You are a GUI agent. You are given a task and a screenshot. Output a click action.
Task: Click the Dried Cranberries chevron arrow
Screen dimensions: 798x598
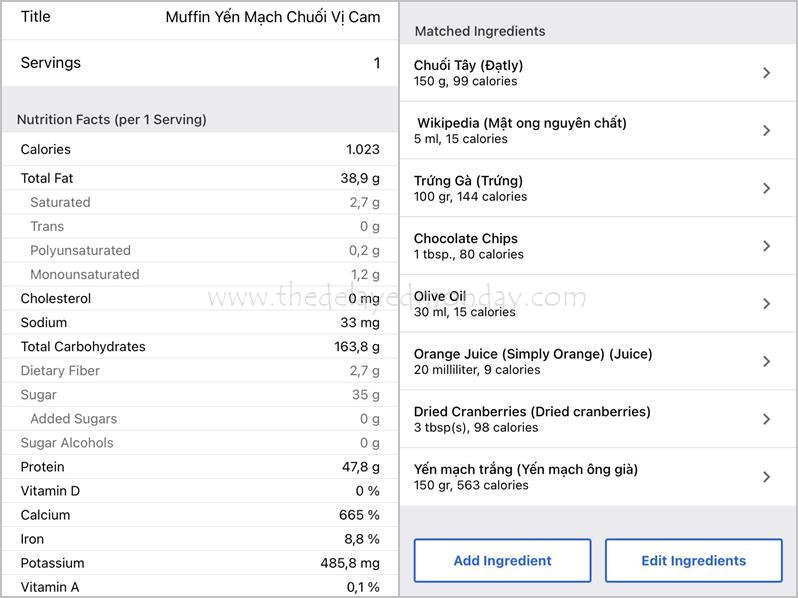tap(767, 419)
